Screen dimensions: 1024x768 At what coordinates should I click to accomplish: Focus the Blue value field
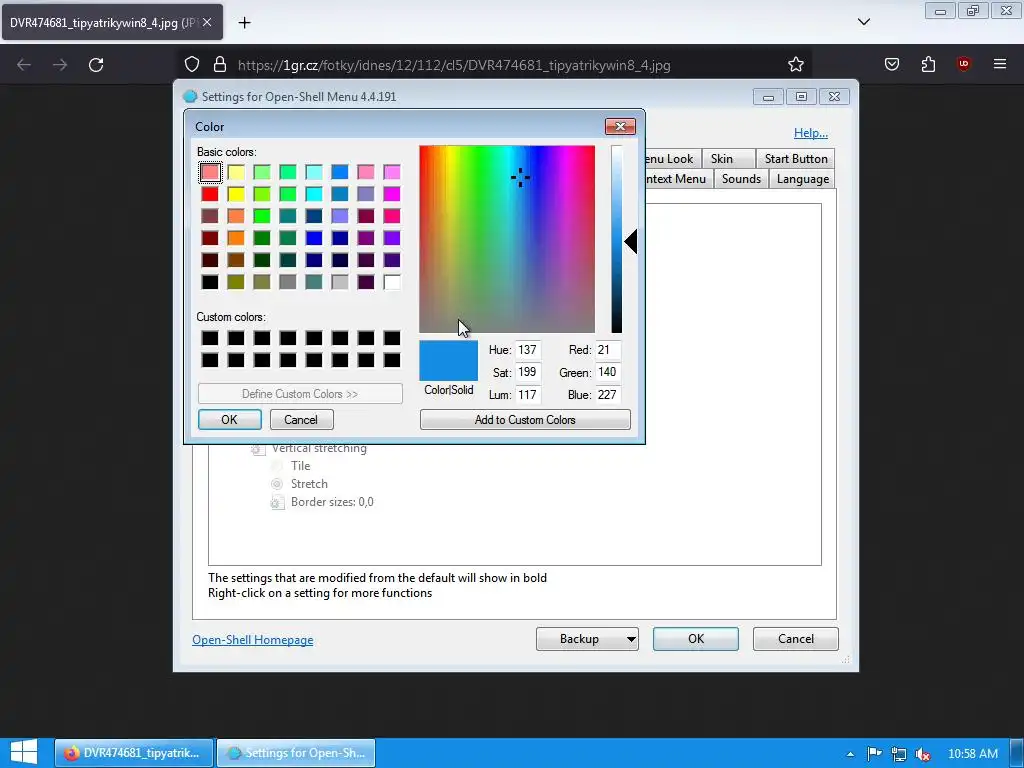(607, 394)
